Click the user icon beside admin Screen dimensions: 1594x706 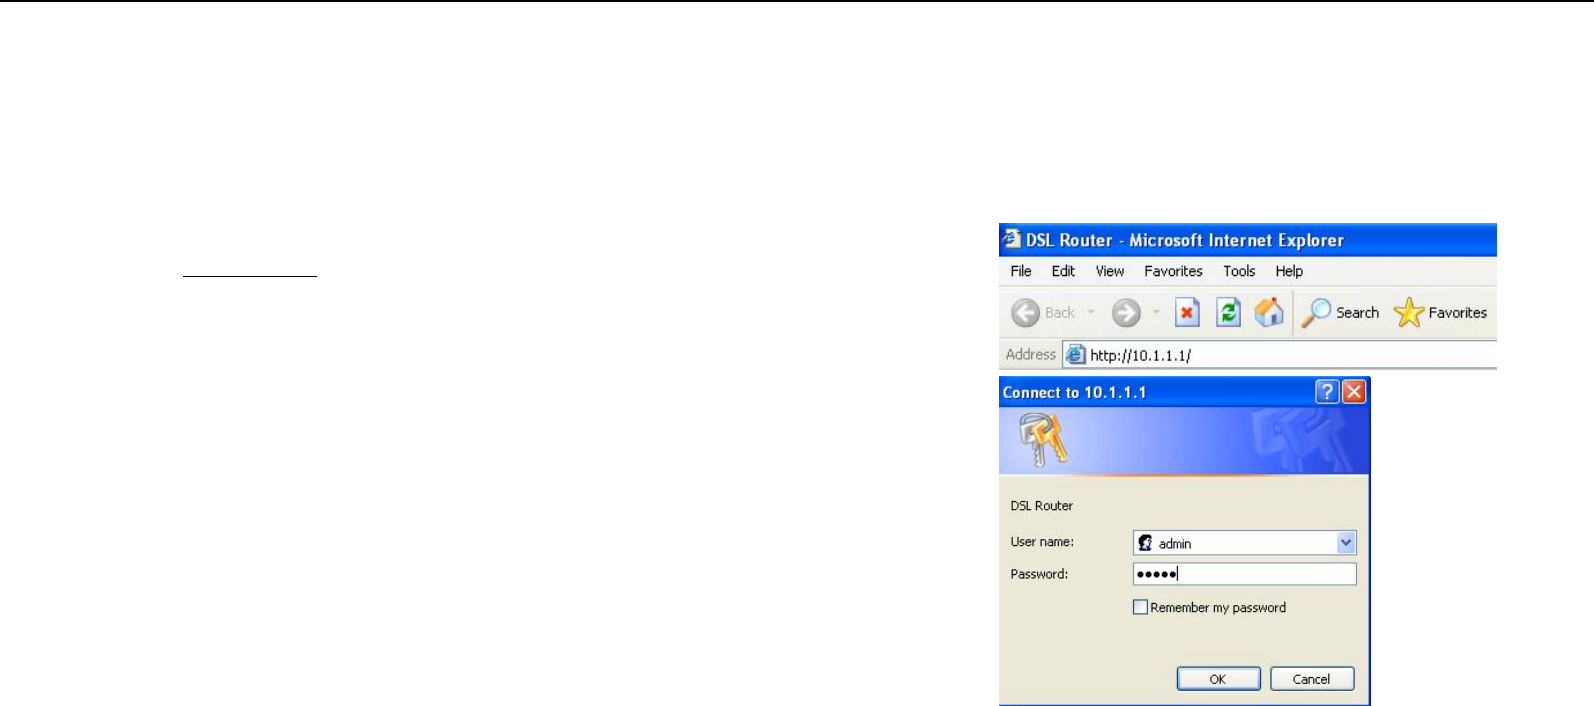click(x=1146, y=543)
